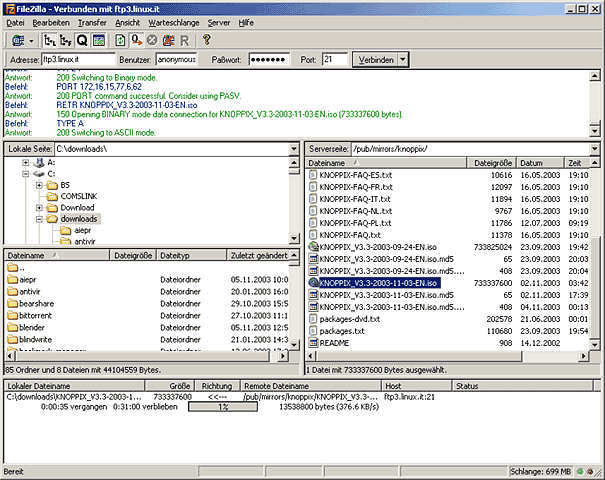Click KNOPPIX_V3.3-2003-09-24-EN.iso disc icon
Viewport: 605px width, 480px height.
pyautogui.click(x=314, y=247)
